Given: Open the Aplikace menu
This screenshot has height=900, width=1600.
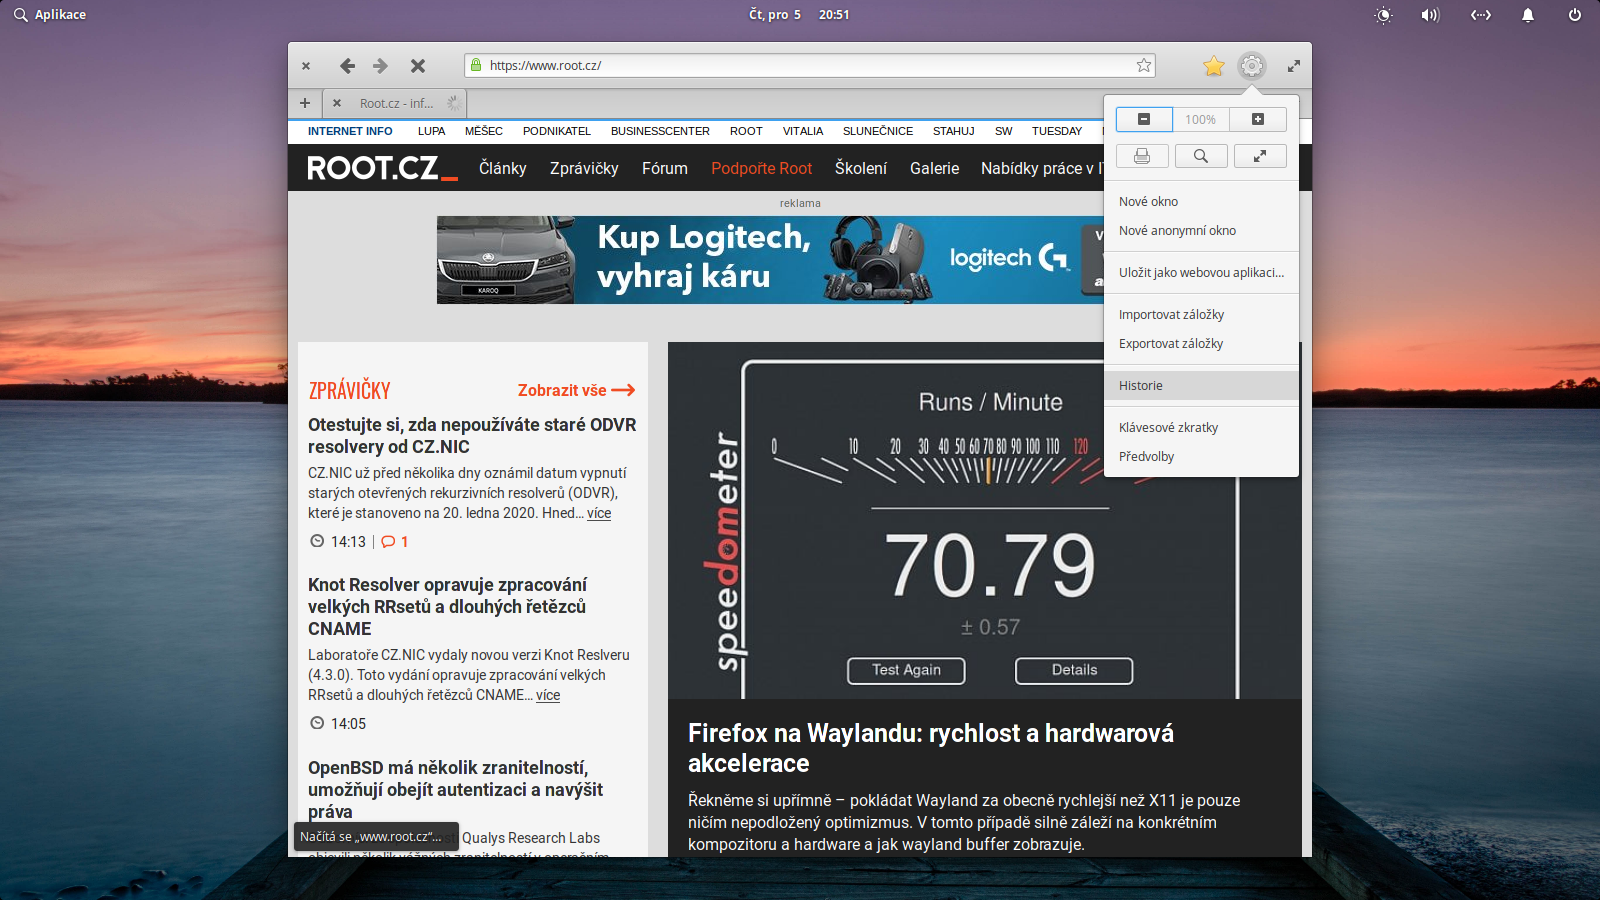Looking at the screenshot, I should click(x=49, y=14).
